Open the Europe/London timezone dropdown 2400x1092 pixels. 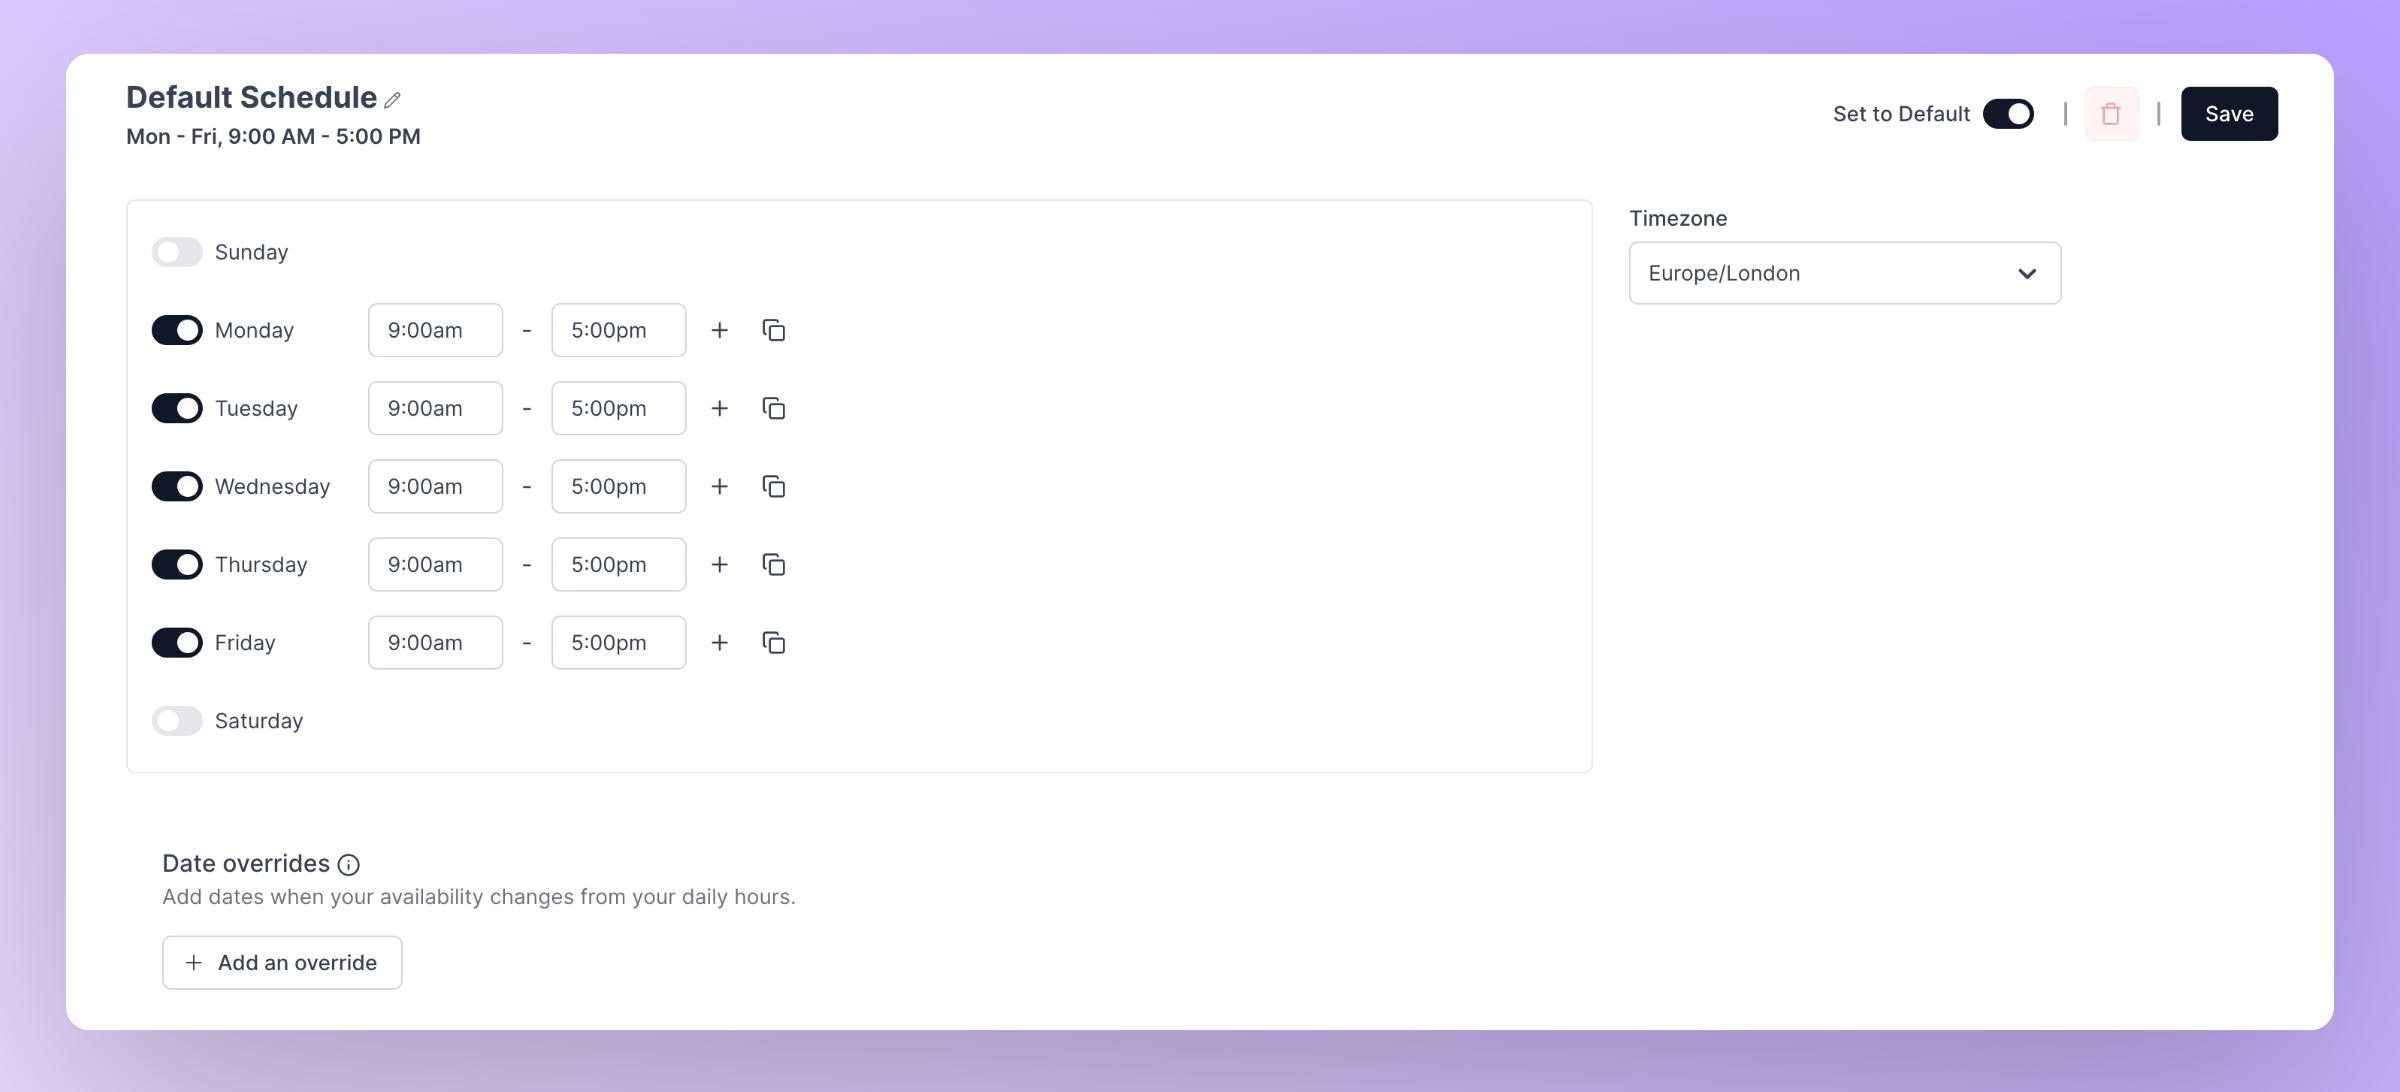pyautogui.click(x=1844, y=273)
